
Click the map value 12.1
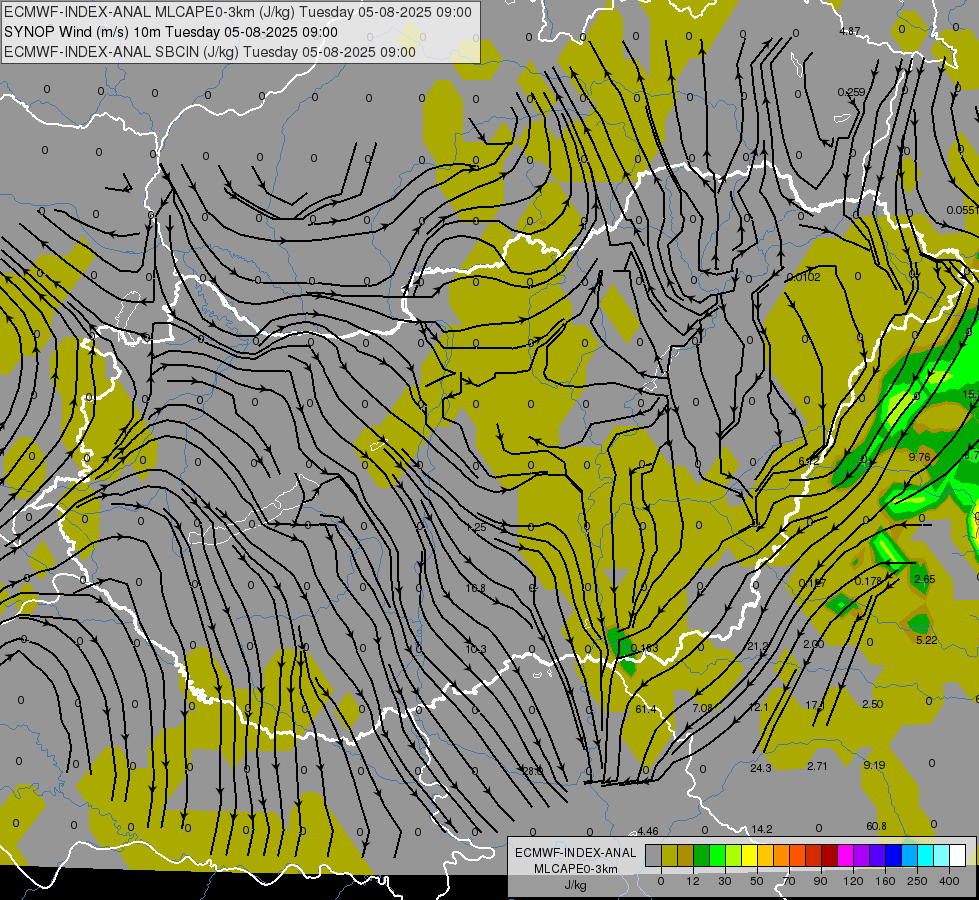758,707
